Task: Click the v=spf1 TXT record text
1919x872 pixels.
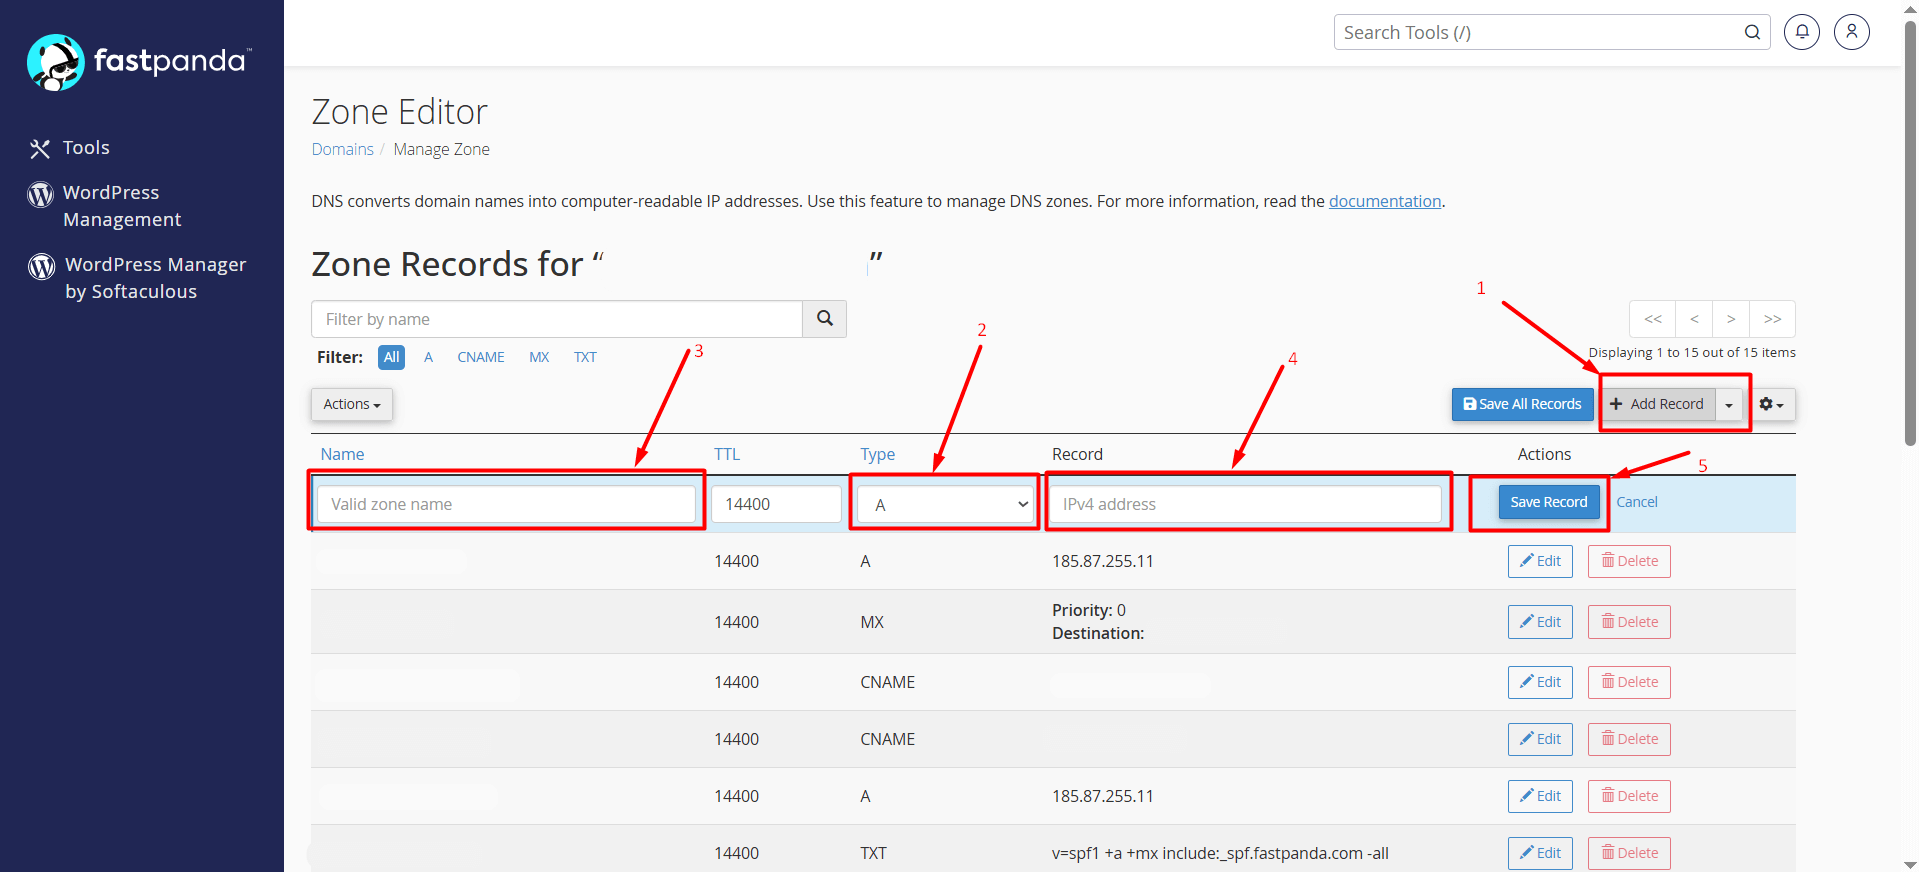Action: 1220,853
